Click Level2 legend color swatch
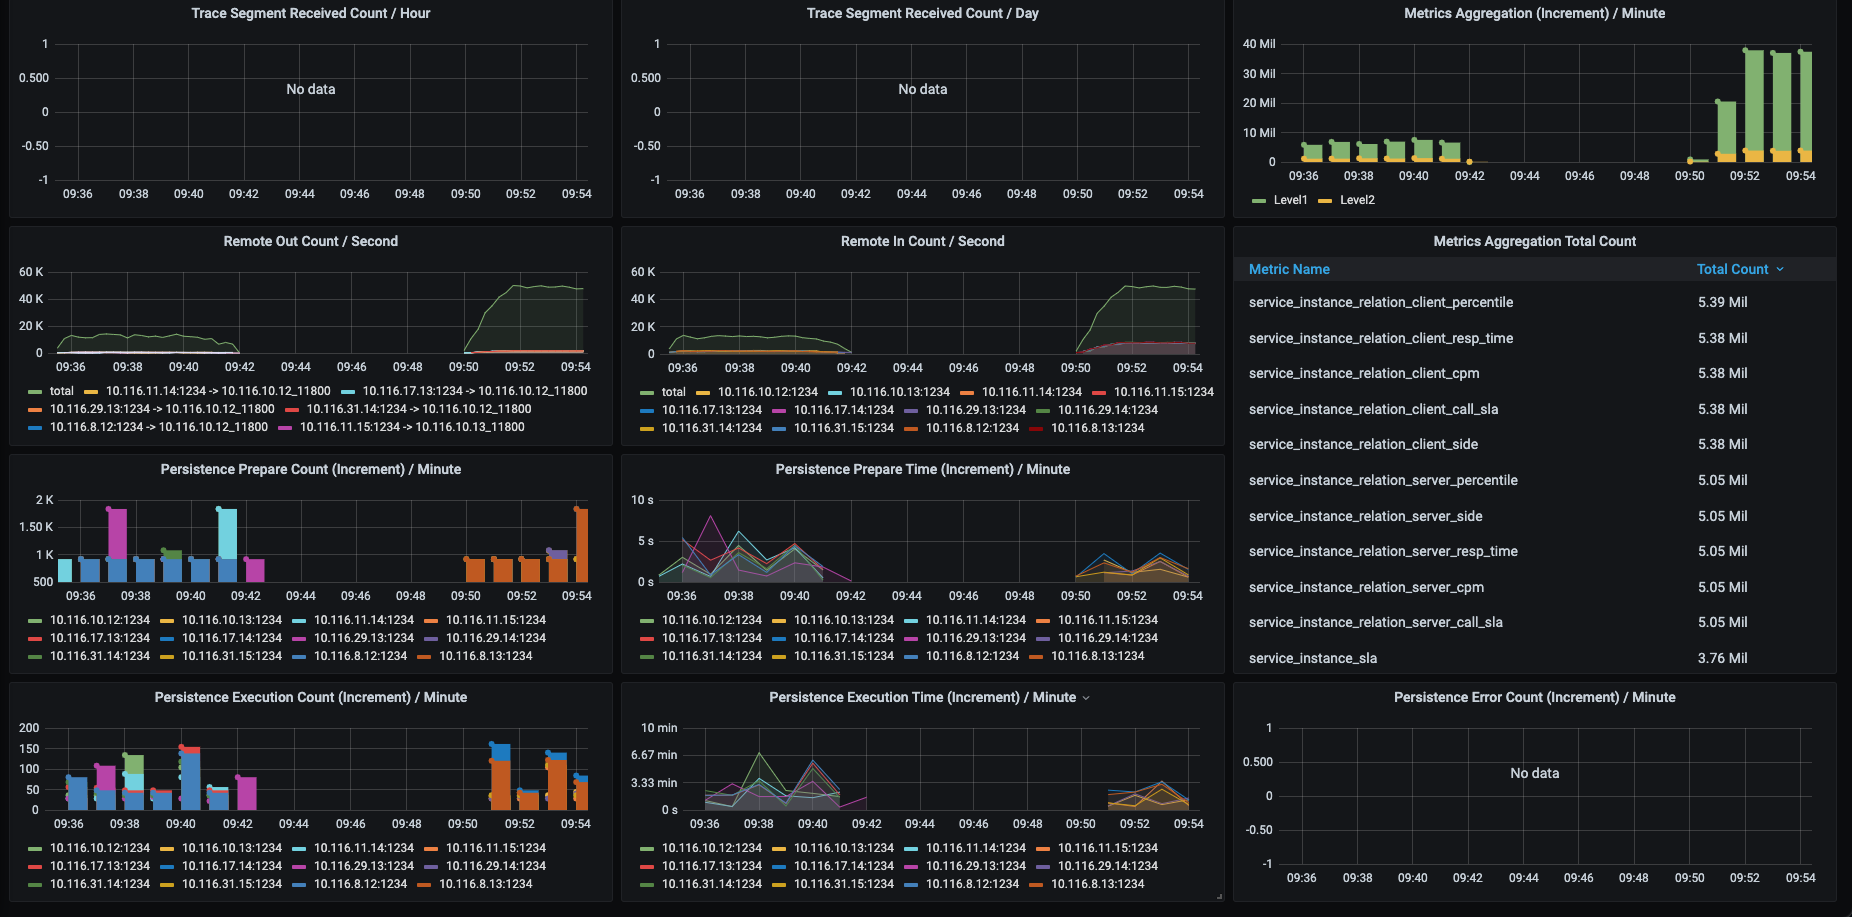 [x=1325, y=201]
